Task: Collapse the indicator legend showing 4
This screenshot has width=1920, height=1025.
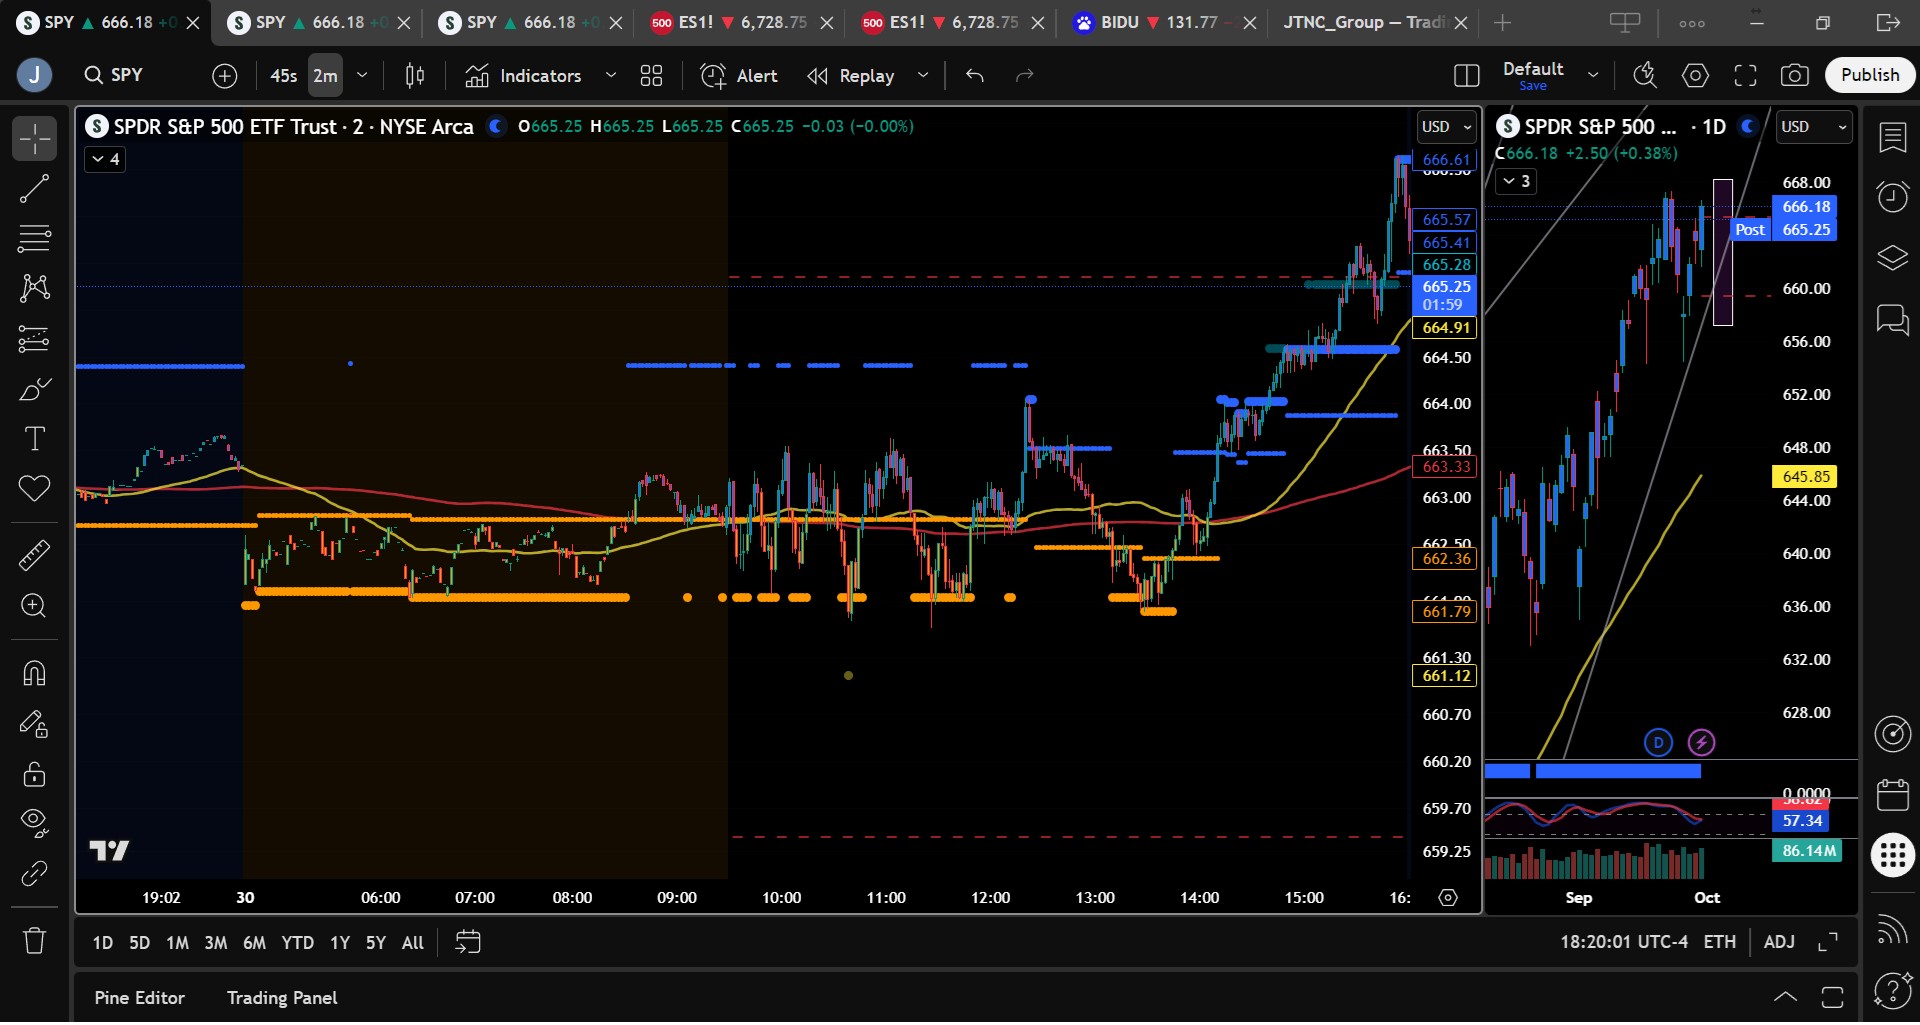Action: tap(105, 159)
